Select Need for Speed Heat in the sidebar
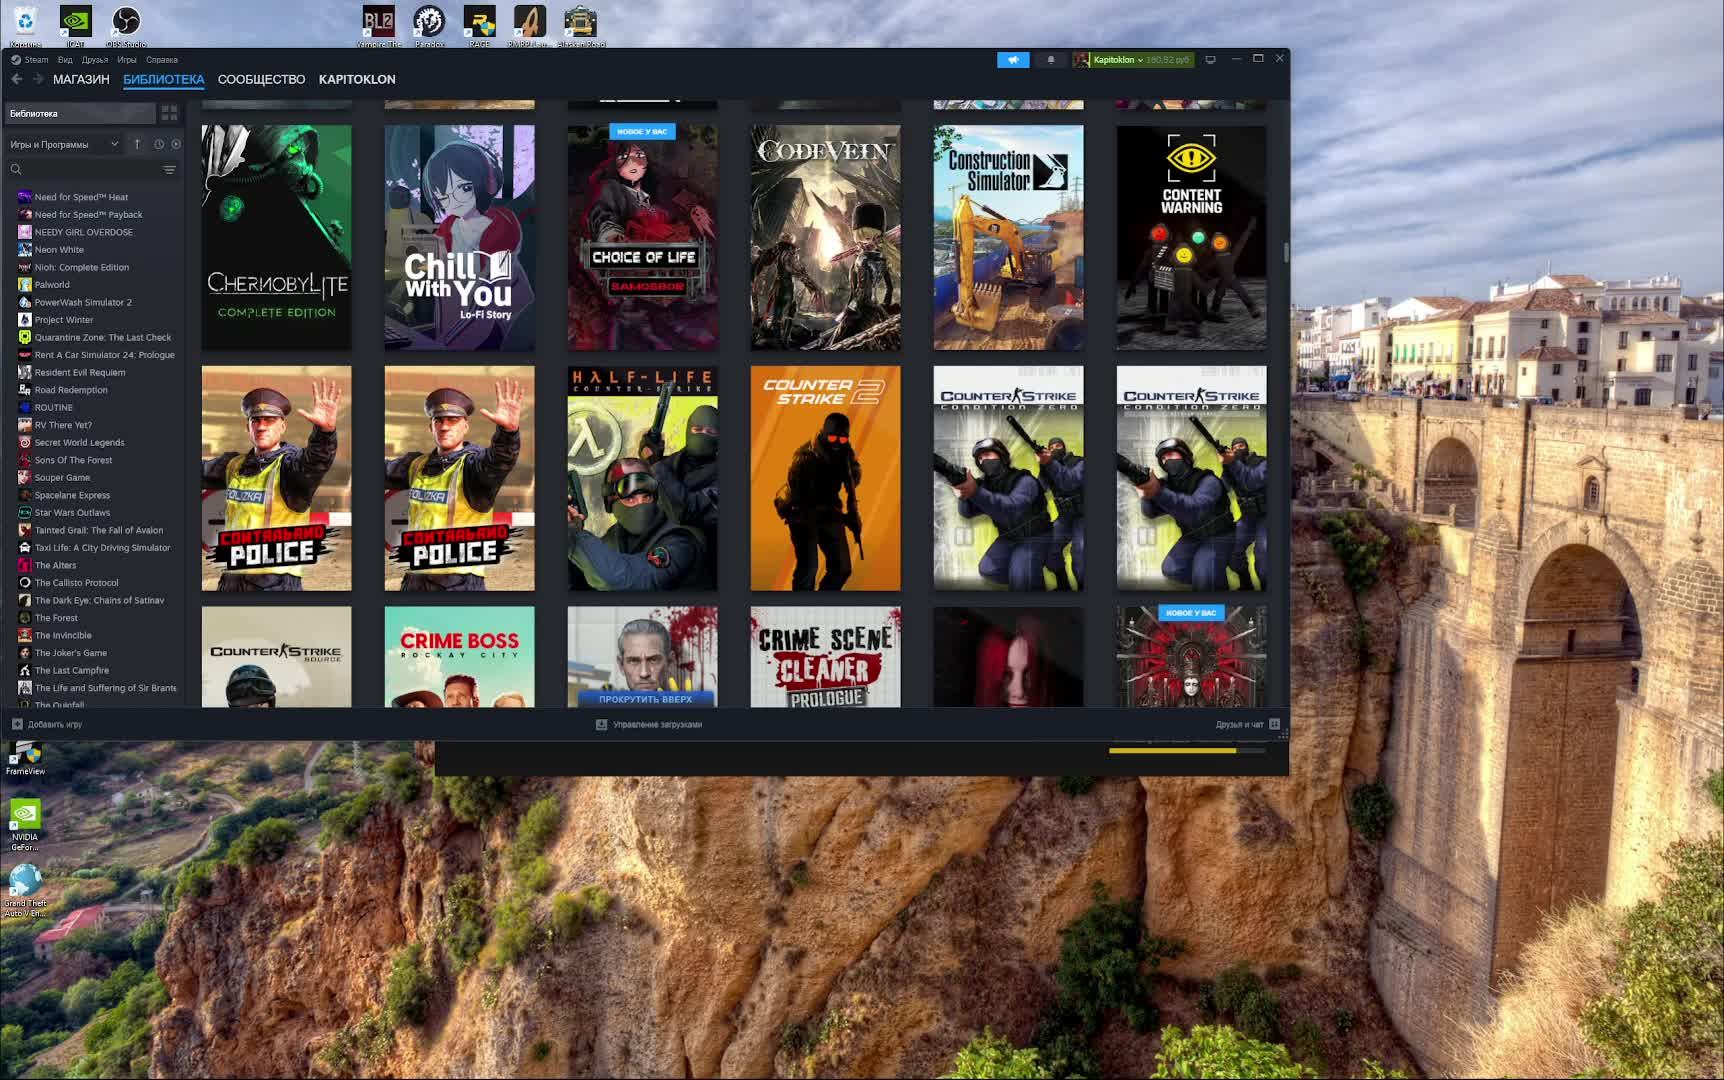The width and height of the screenshot is (1724, 1080). coord(95,197)
